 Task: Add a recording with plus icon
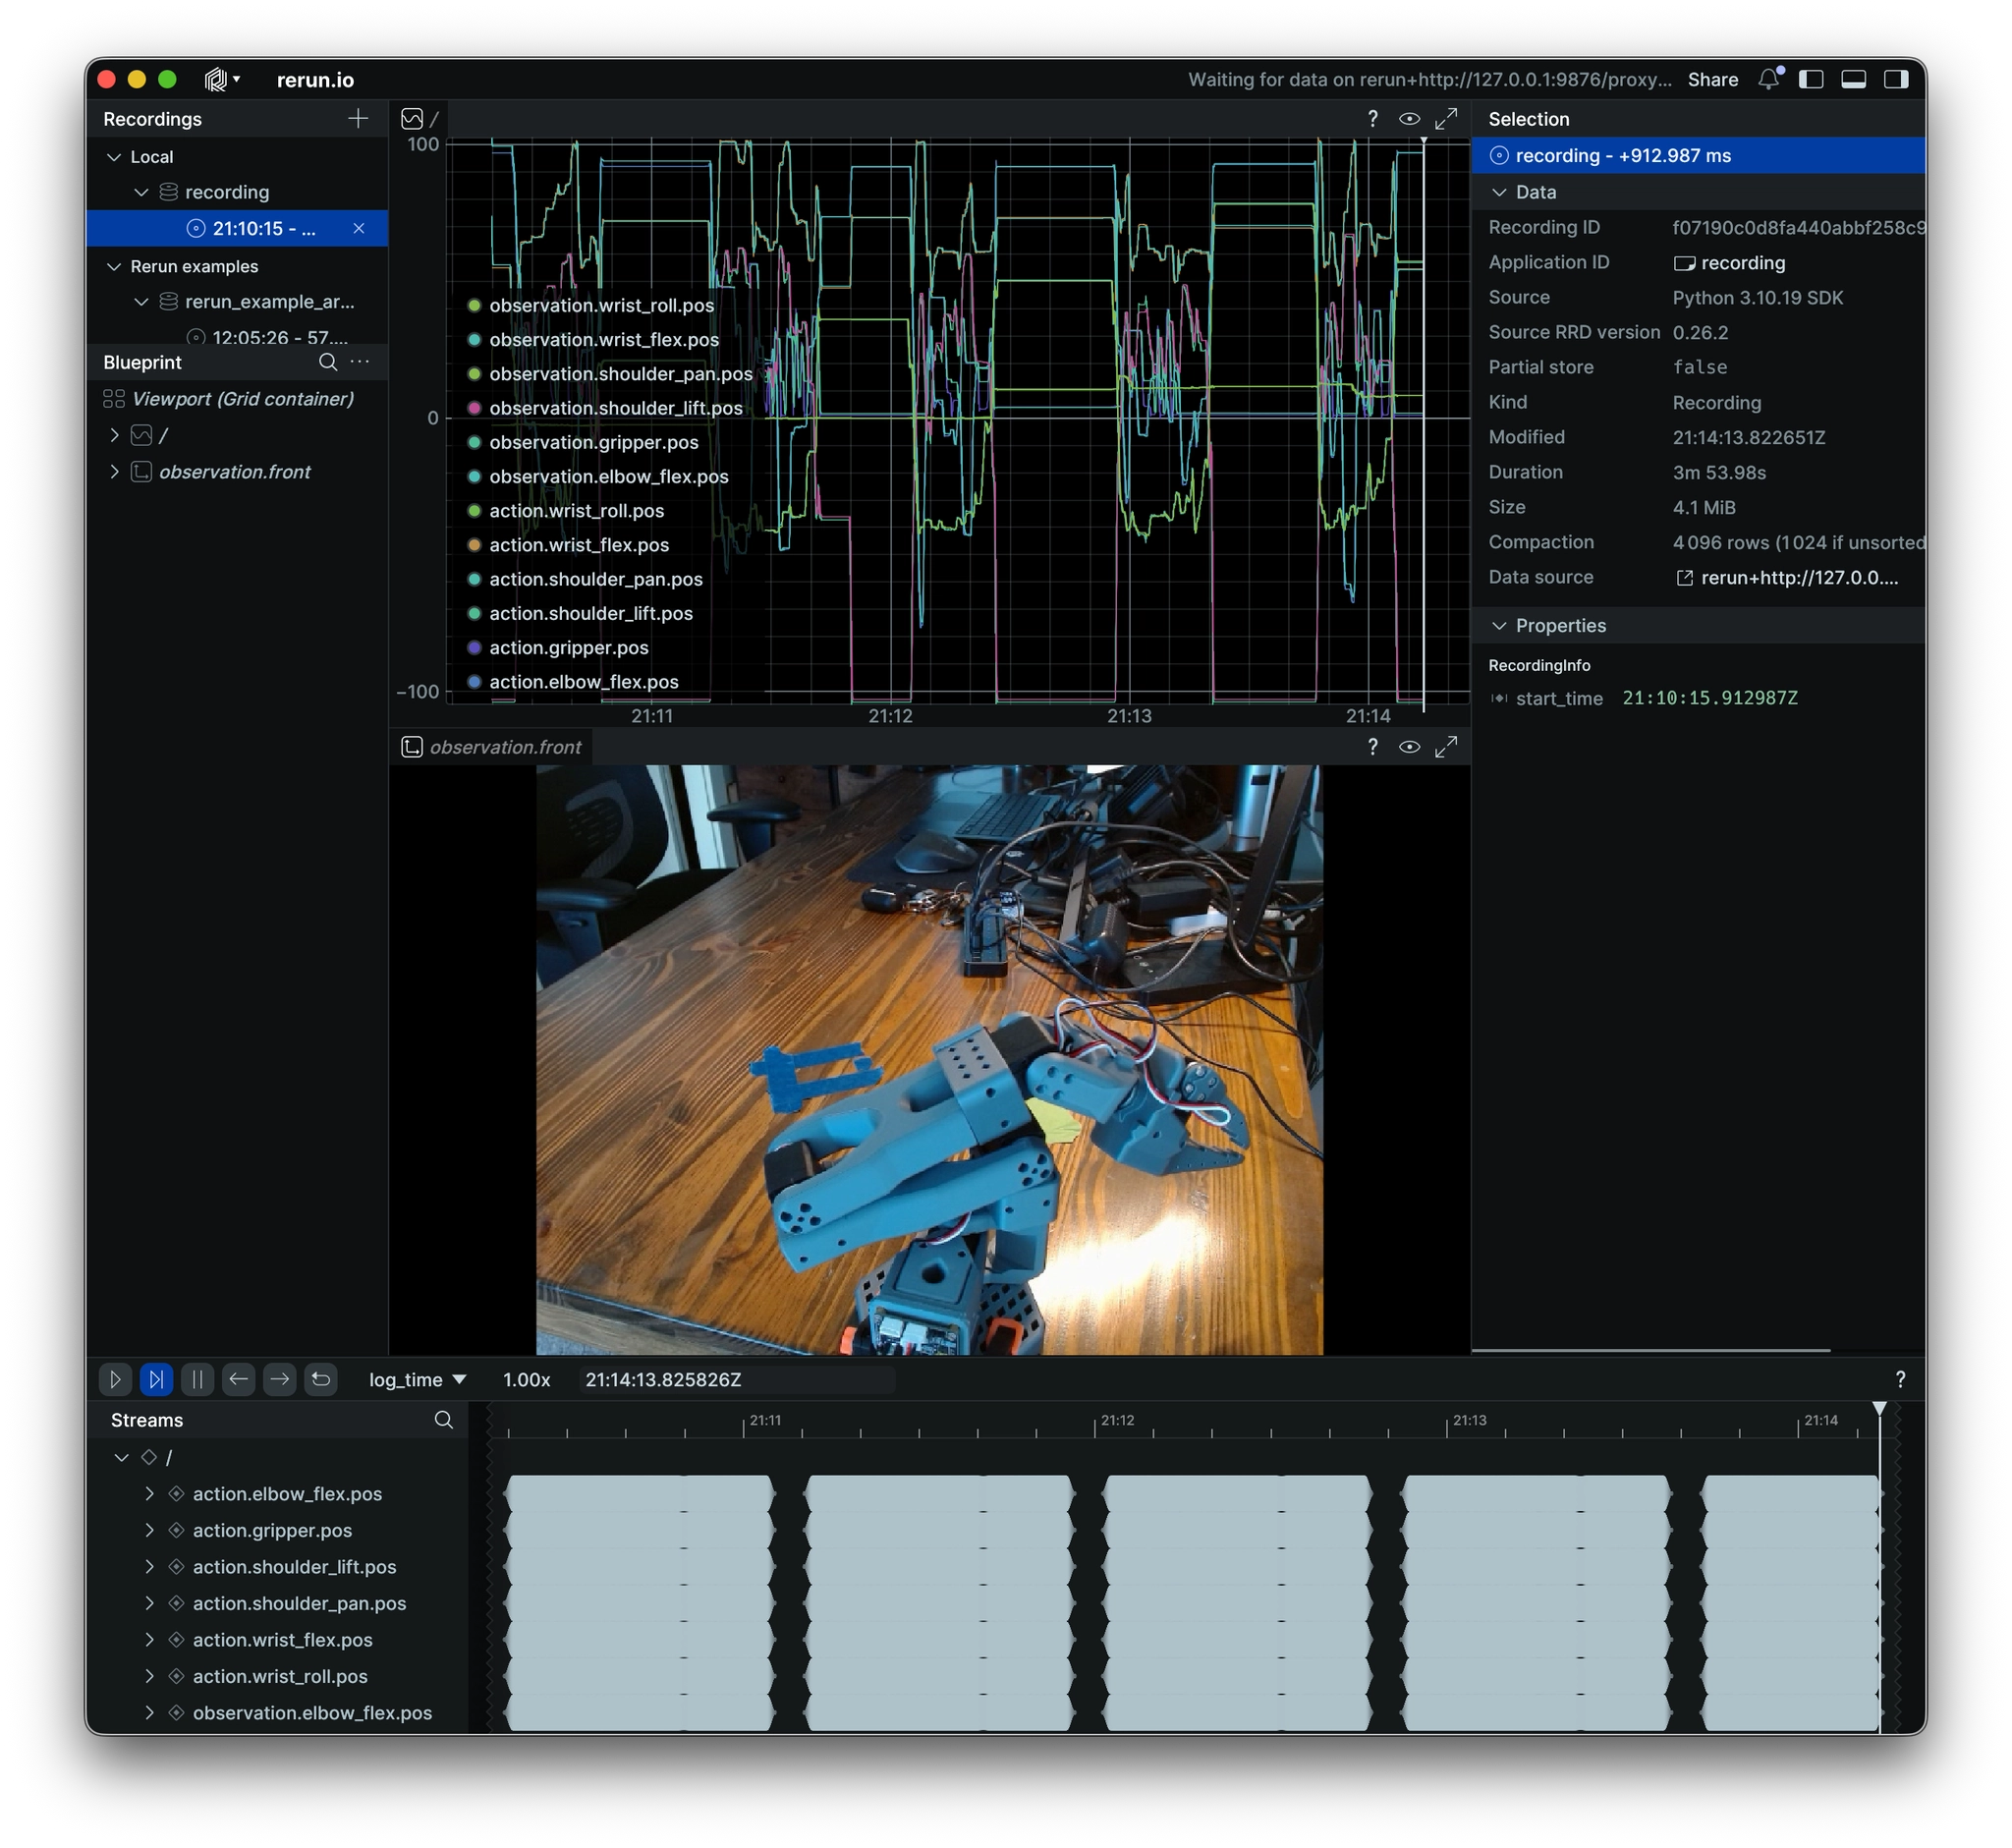pyautogui.click(x=358, y=119)
